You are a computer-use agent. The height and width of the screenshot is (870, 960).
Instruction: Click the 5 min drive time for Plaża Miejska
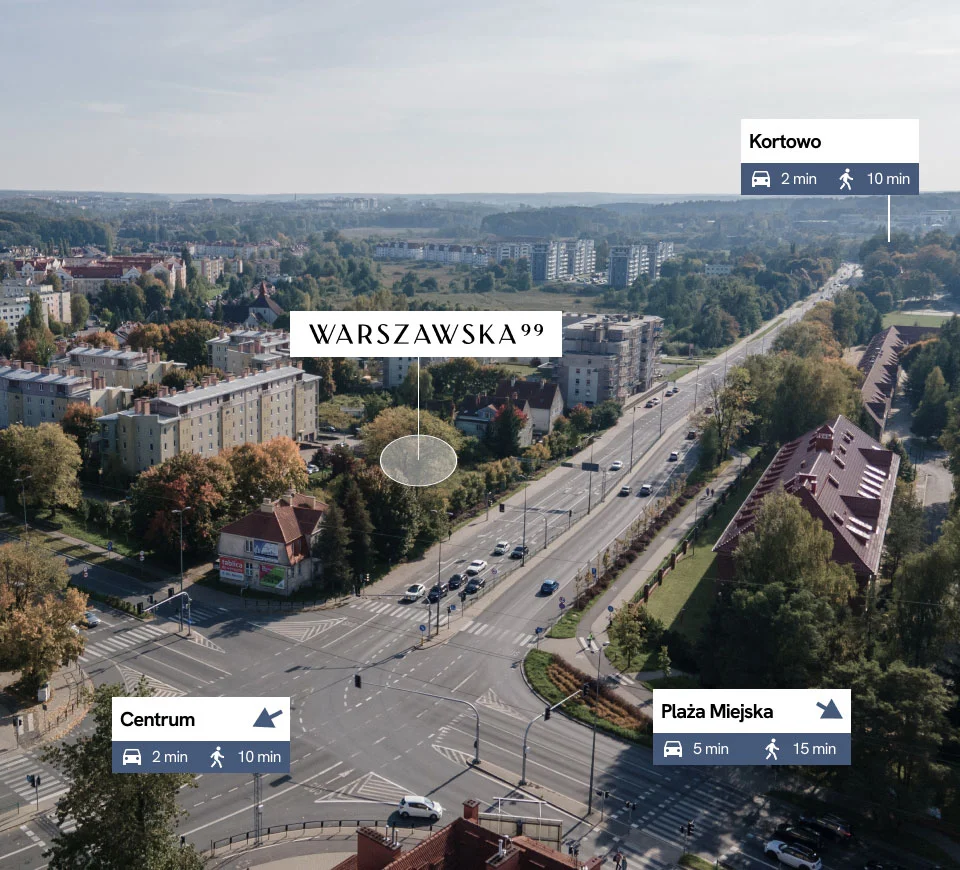pos(711,749)
